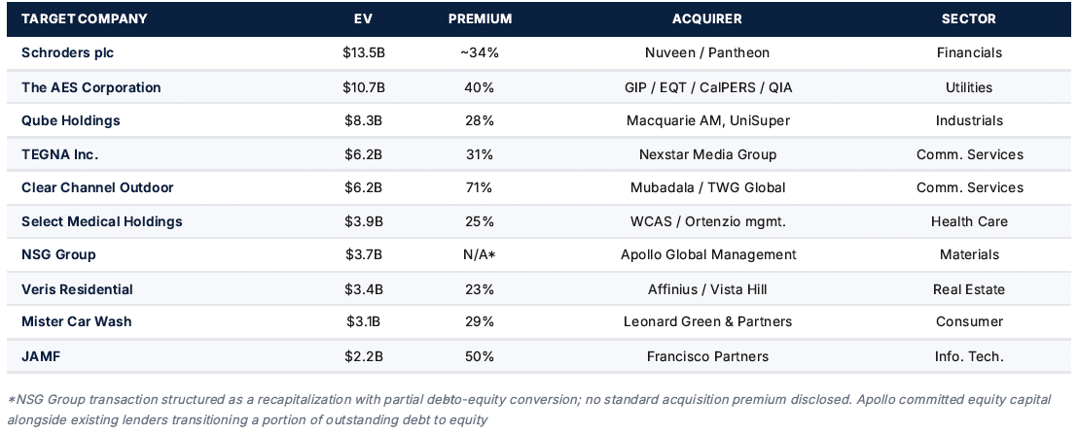Image resolution: width=1078 pixels, height=433 pixels.
Task: Click the EV column header
Action: (x=363, y=19)
